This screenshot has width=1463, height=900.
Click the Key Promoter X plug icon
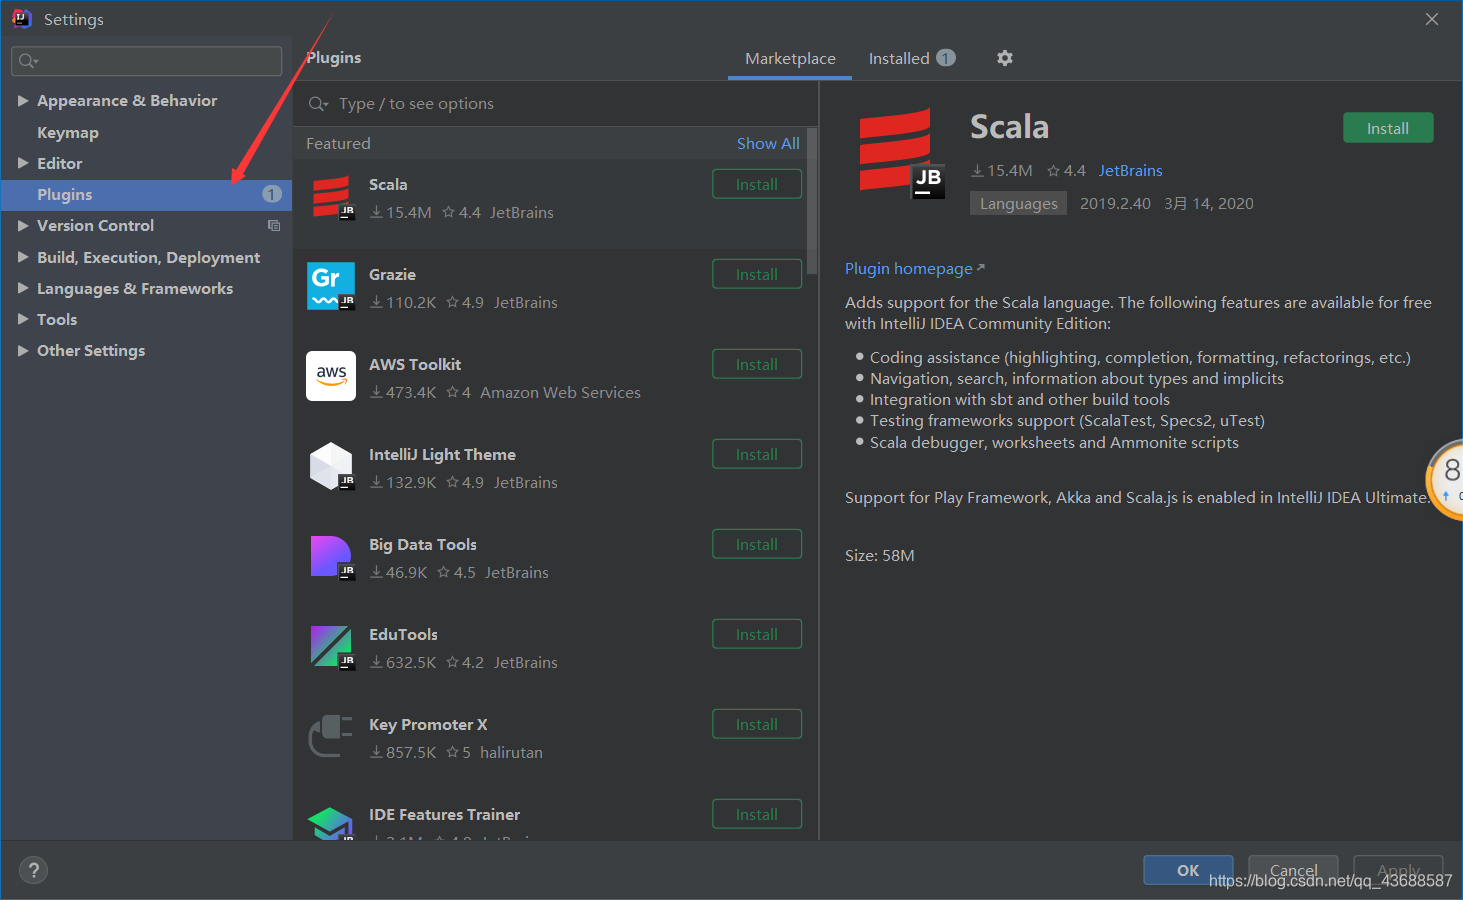tap(331, 736)
